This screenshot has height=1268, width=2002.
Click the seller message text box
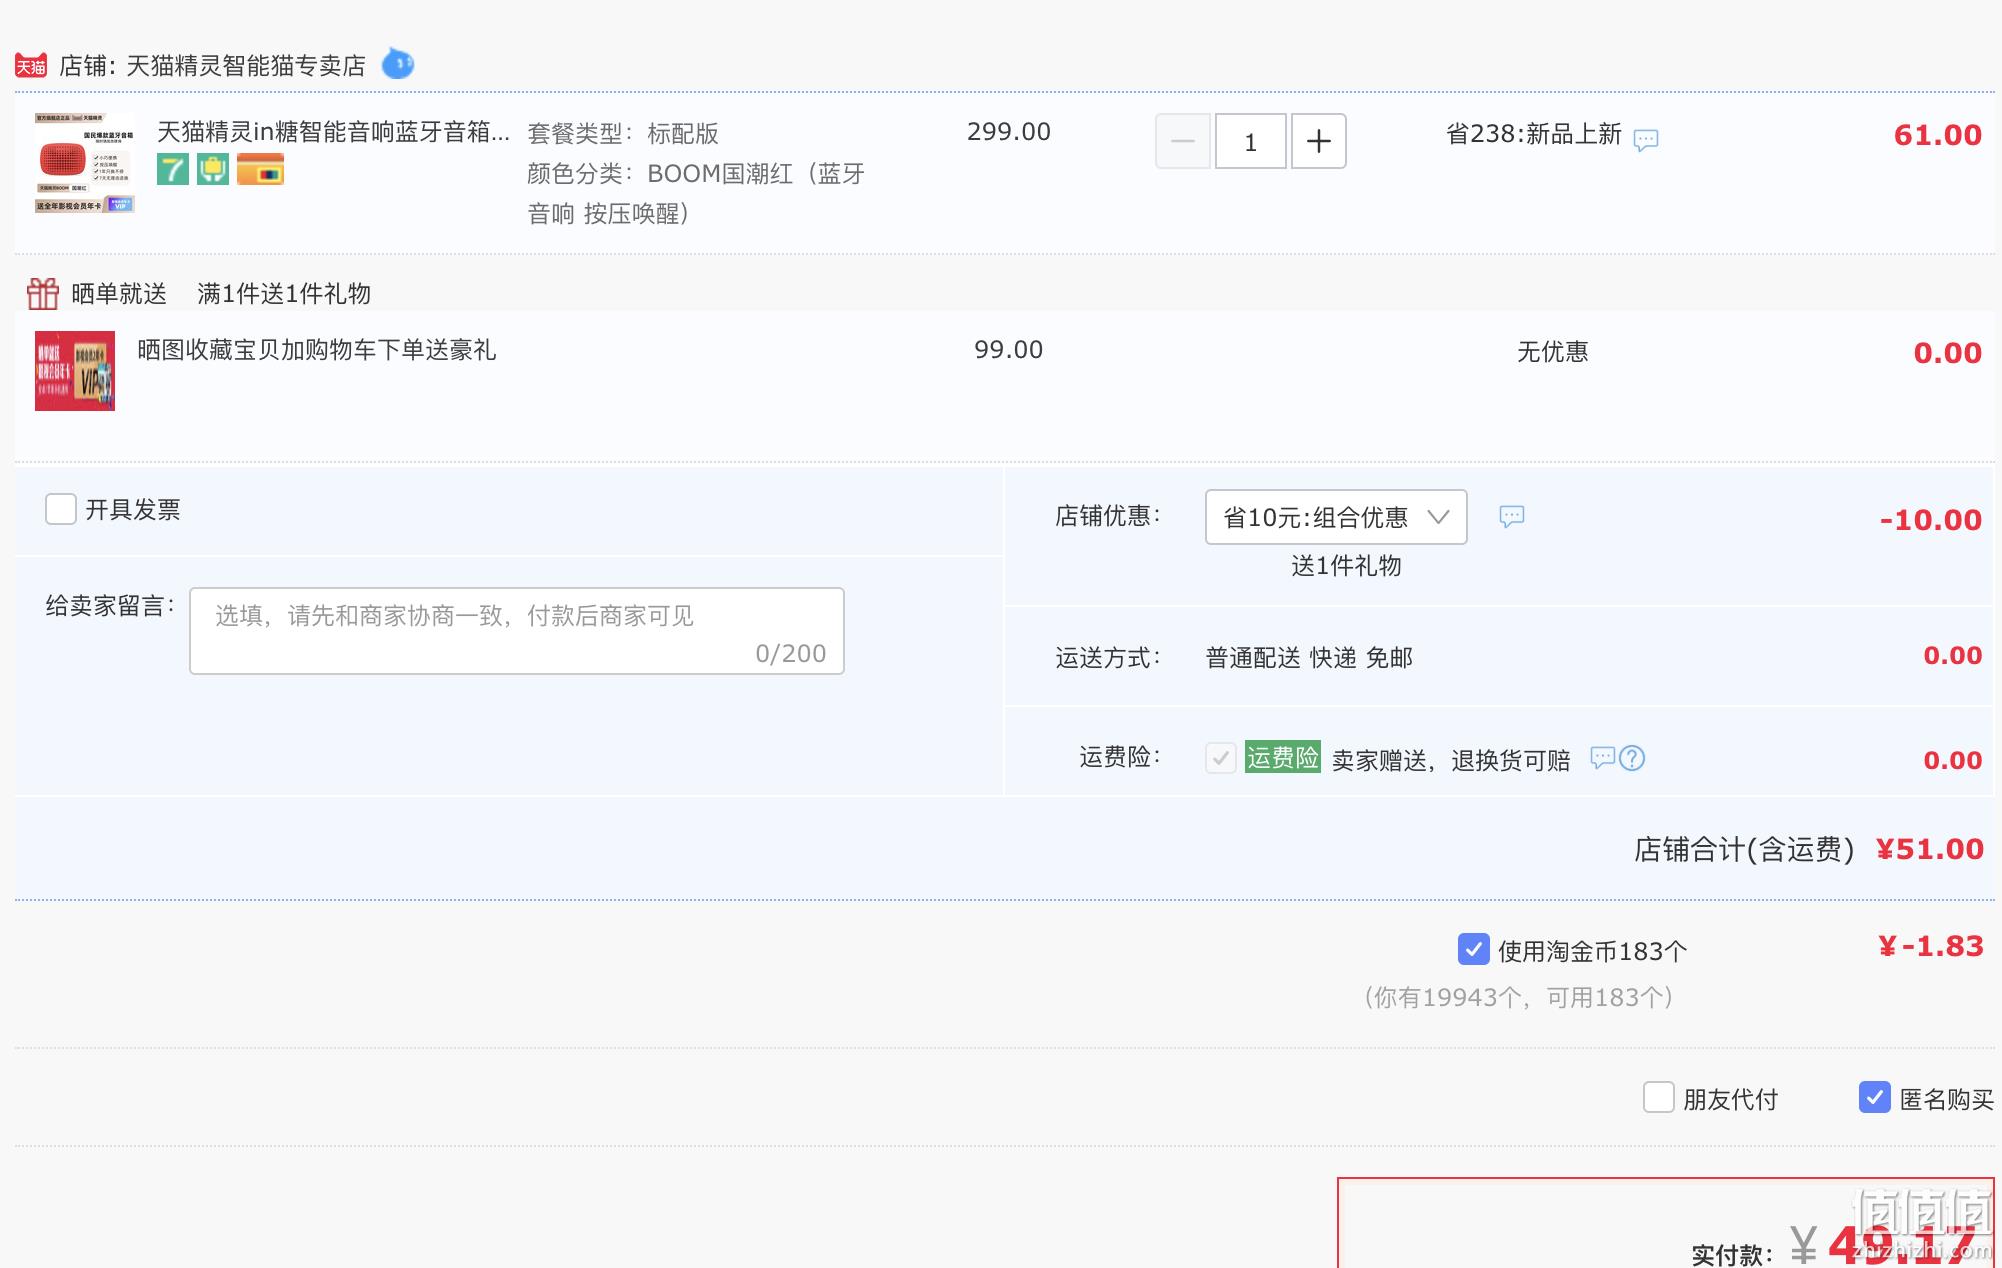pos(517,631)
